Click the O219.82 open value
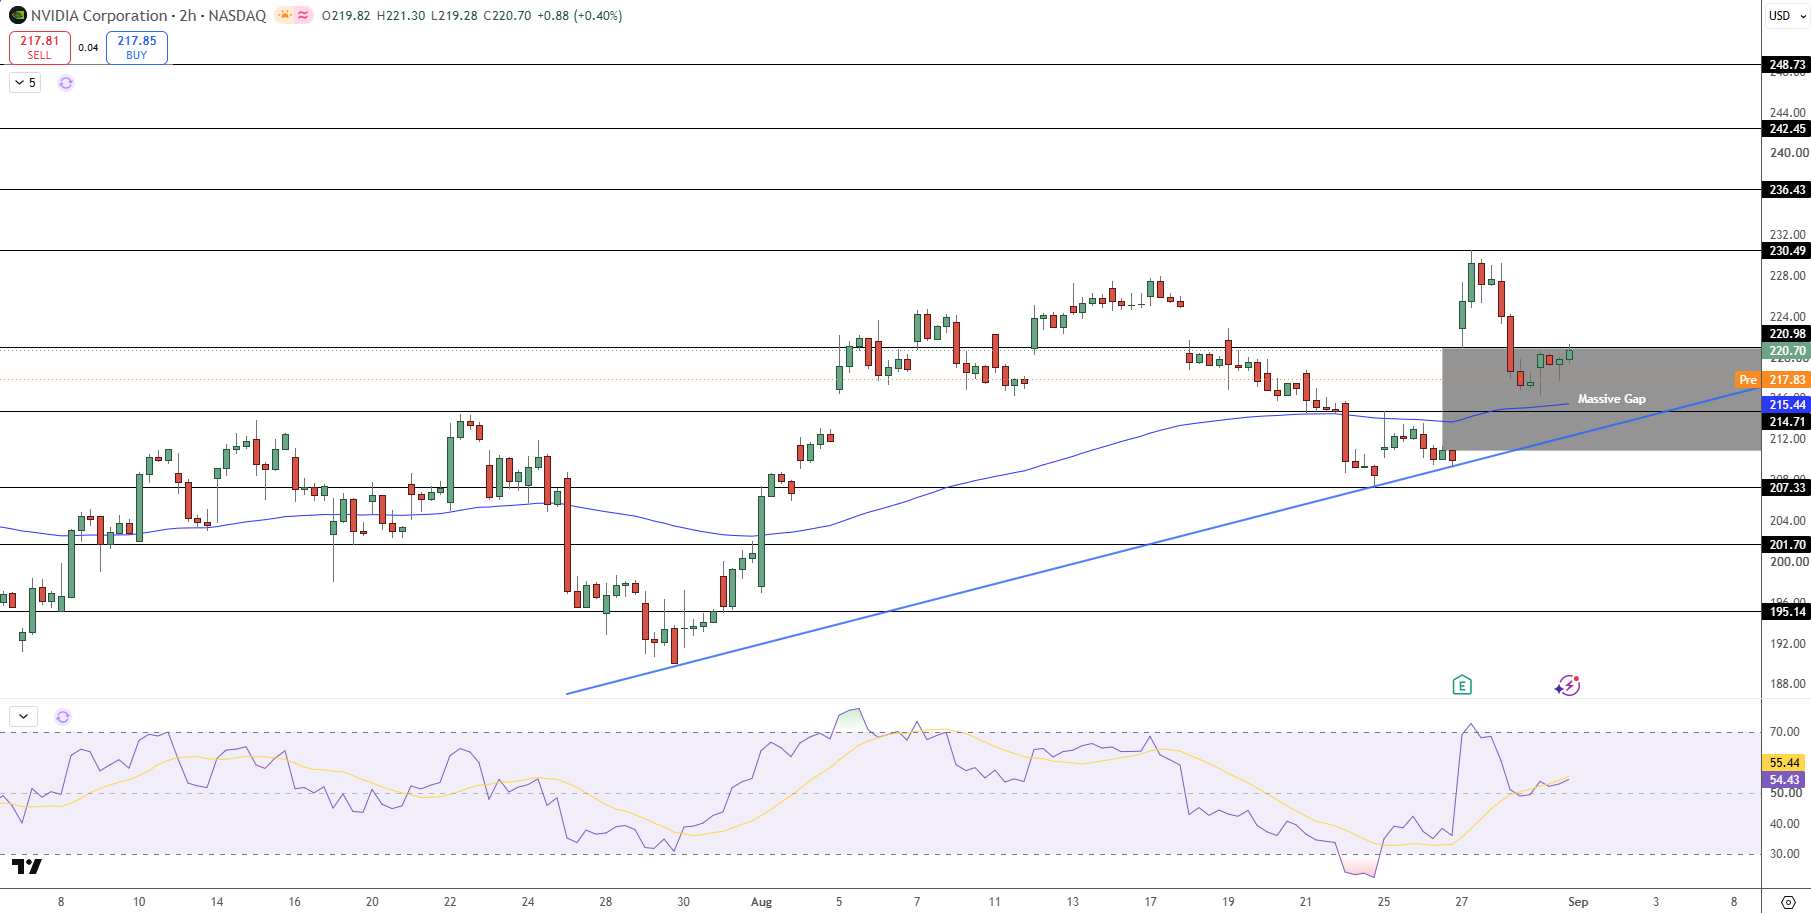The image size is (1811, 913). 345,16
